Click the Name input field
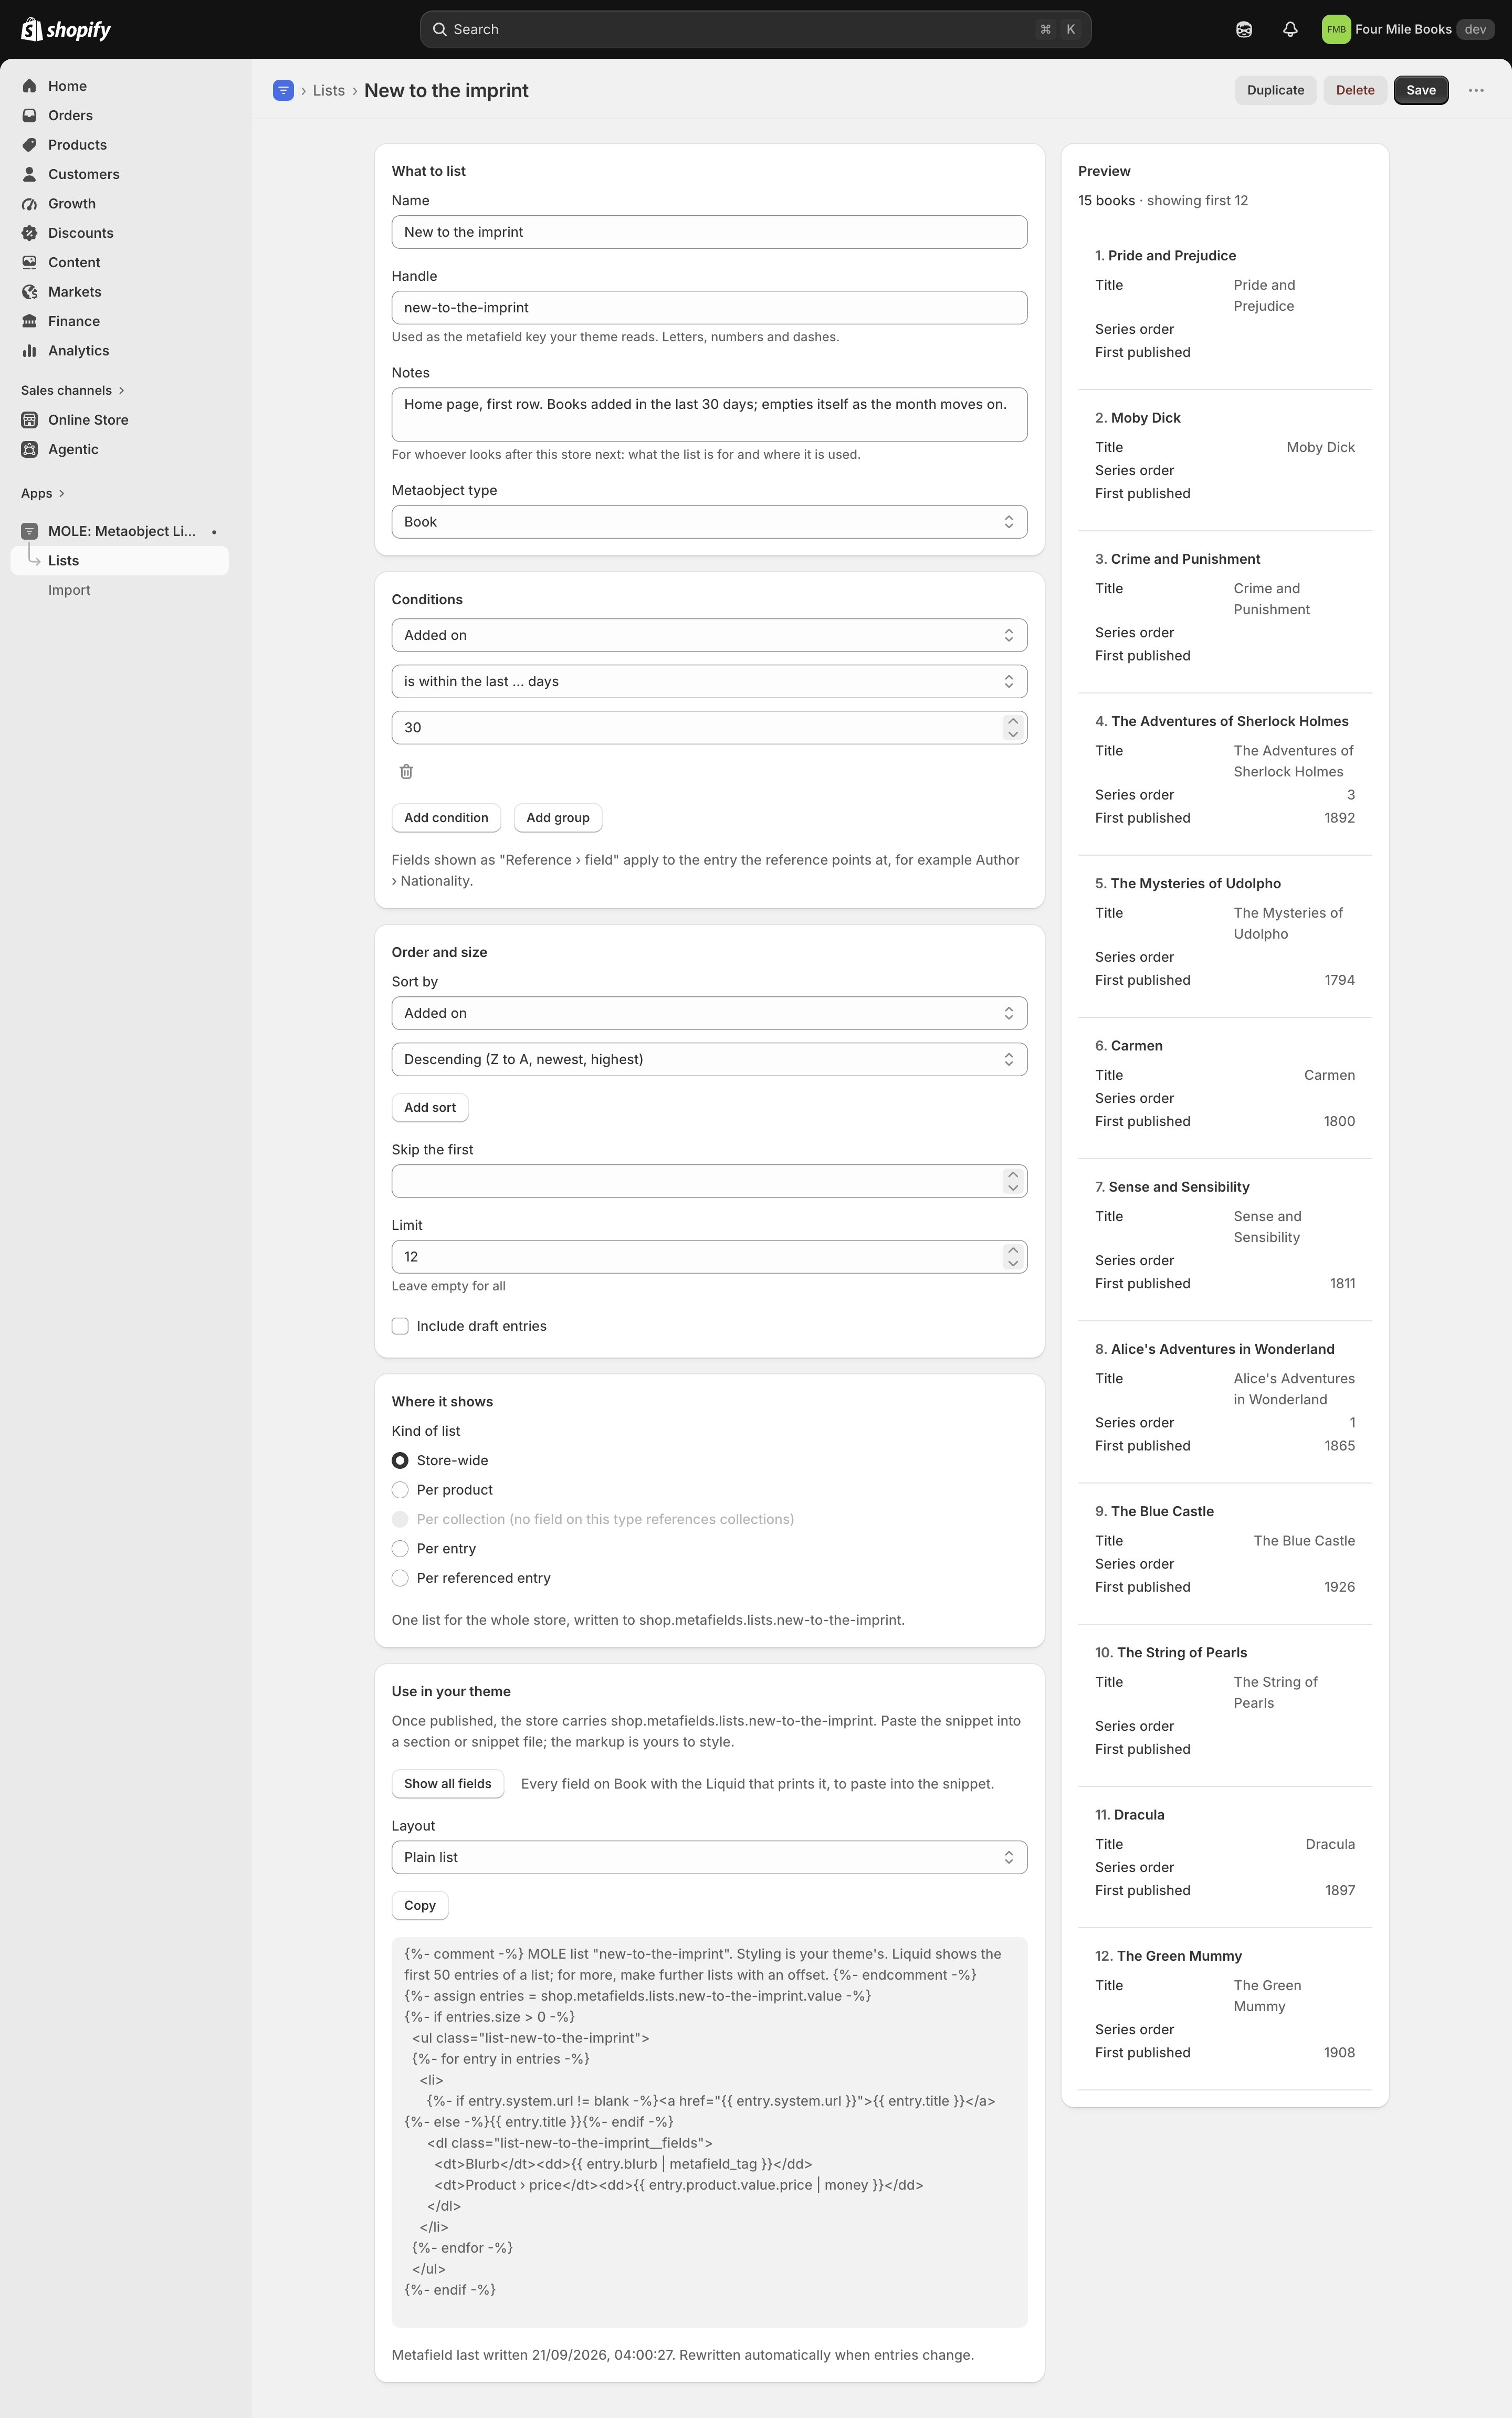This screenshot has width=1512, height=2418. 709,232
